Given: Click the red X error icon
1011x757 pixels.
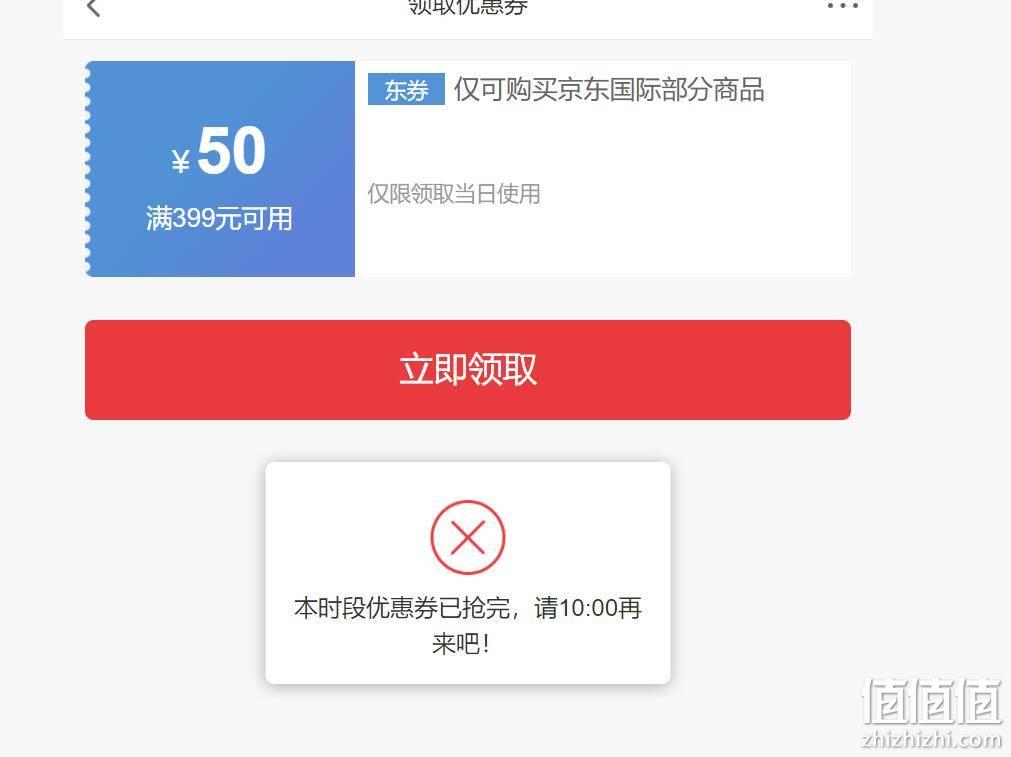Looking at the screenshot, I should pyautogui.click(x=467, y=537).
